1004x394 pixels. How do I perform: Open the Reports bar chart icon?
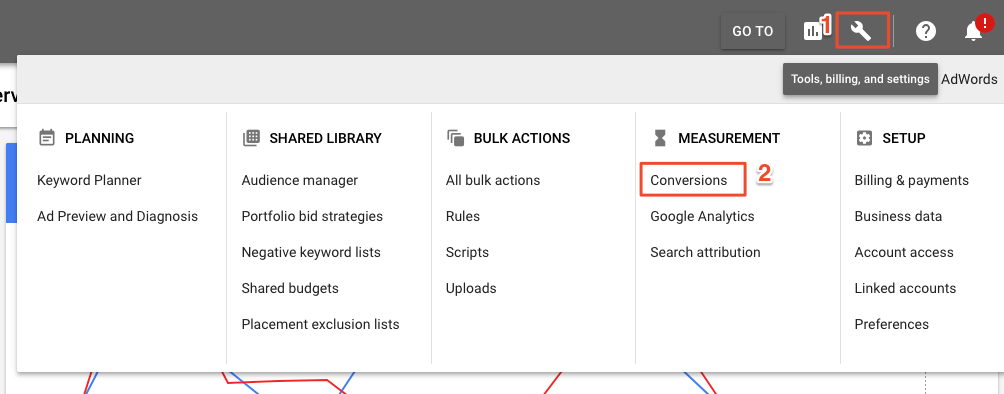(x=813, y=31)
